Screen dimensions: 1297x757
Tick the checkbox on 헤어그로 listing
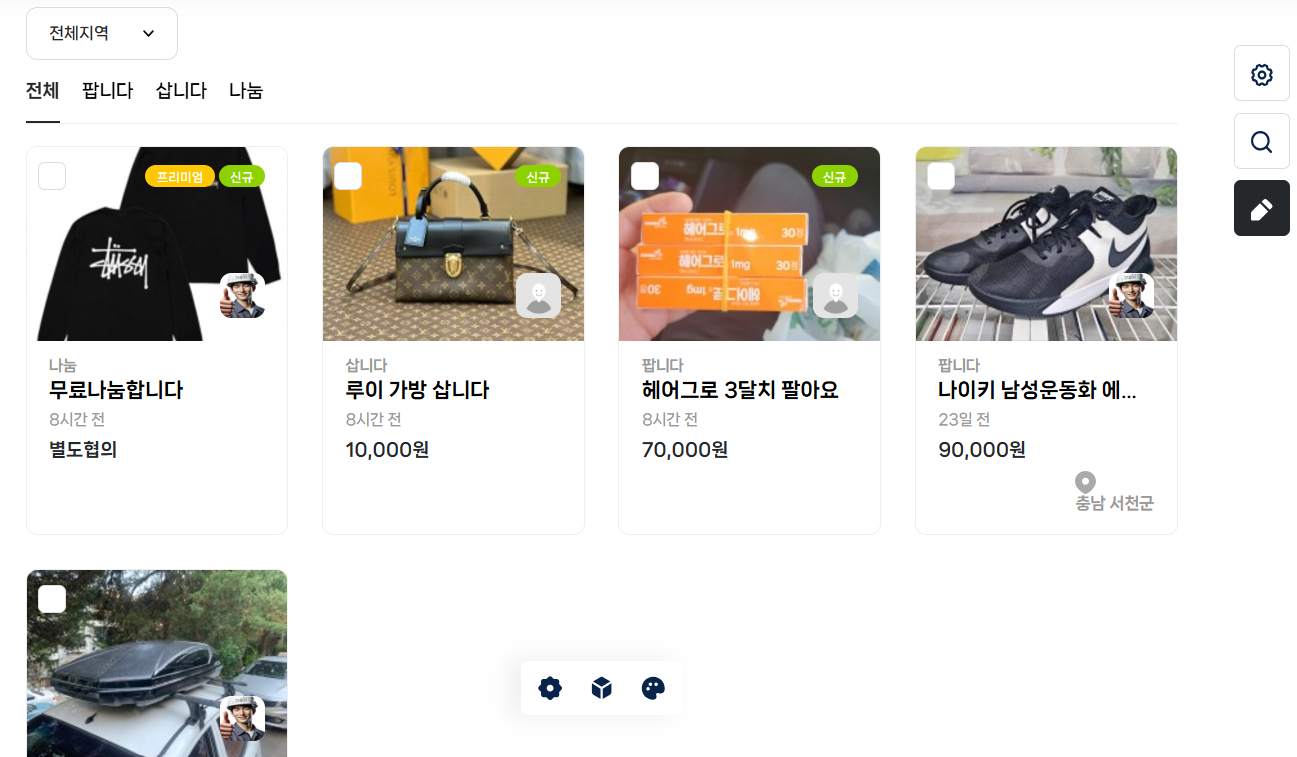click(645, 176)
